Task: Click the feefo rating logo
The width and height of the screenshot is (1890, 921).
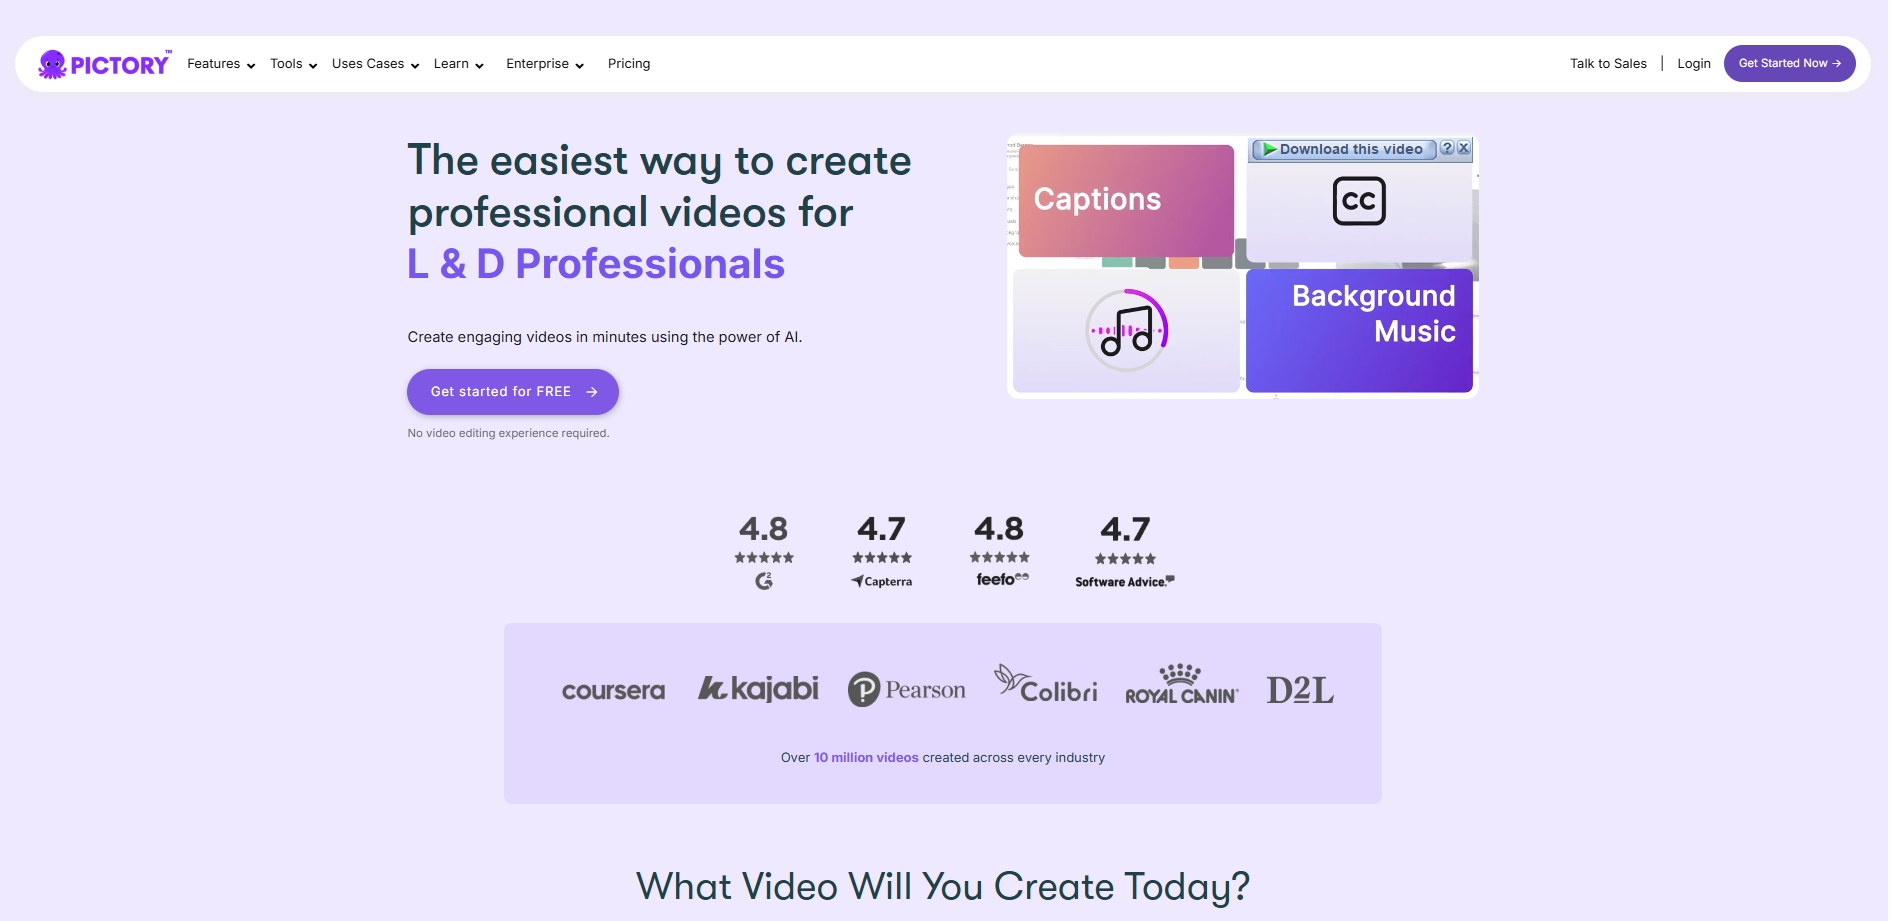Action: click(1002, 579)
